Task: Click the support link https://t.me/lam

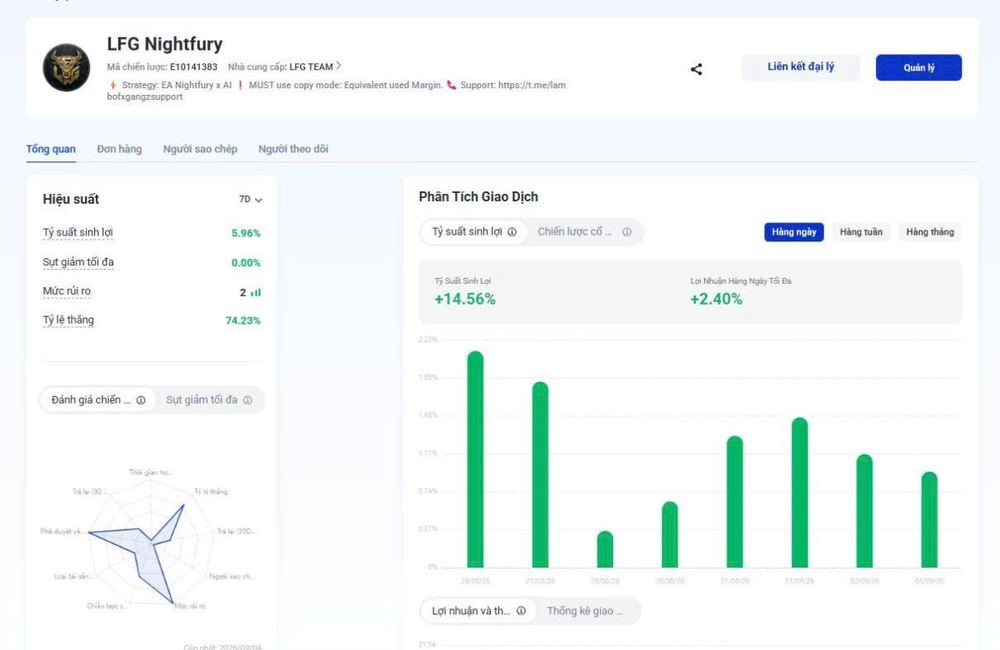Action: pos(532,85)
